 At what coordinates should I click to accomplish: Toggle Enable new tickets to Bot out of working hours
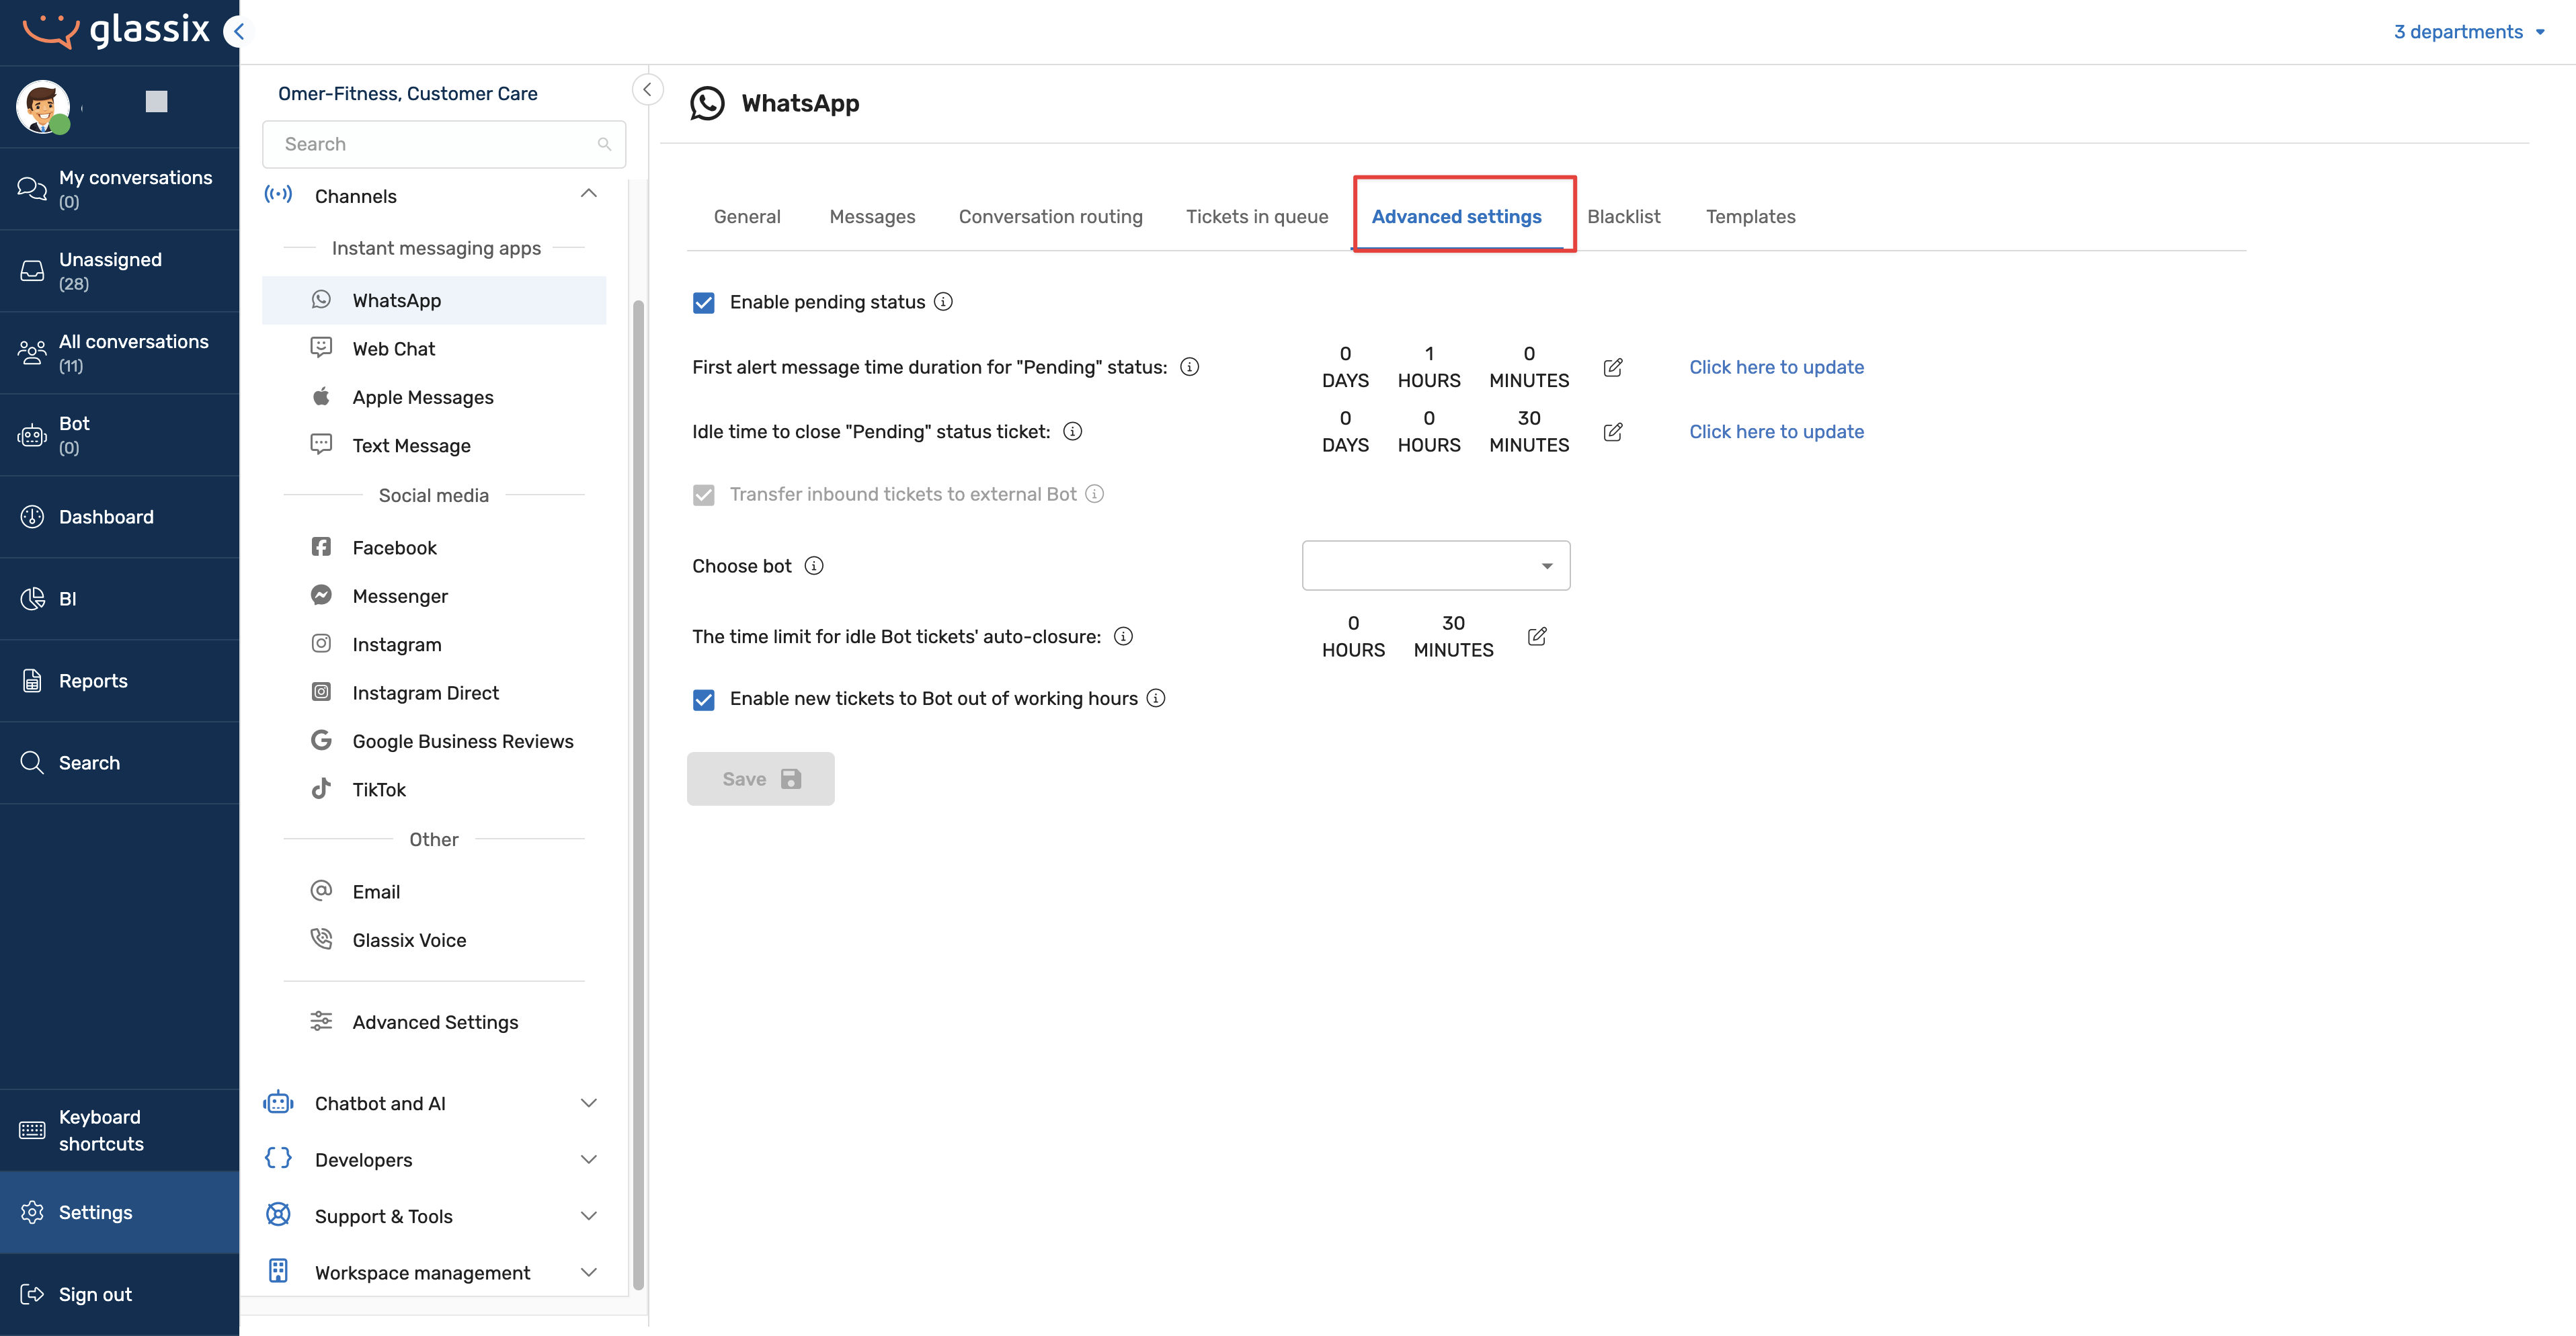704,699
